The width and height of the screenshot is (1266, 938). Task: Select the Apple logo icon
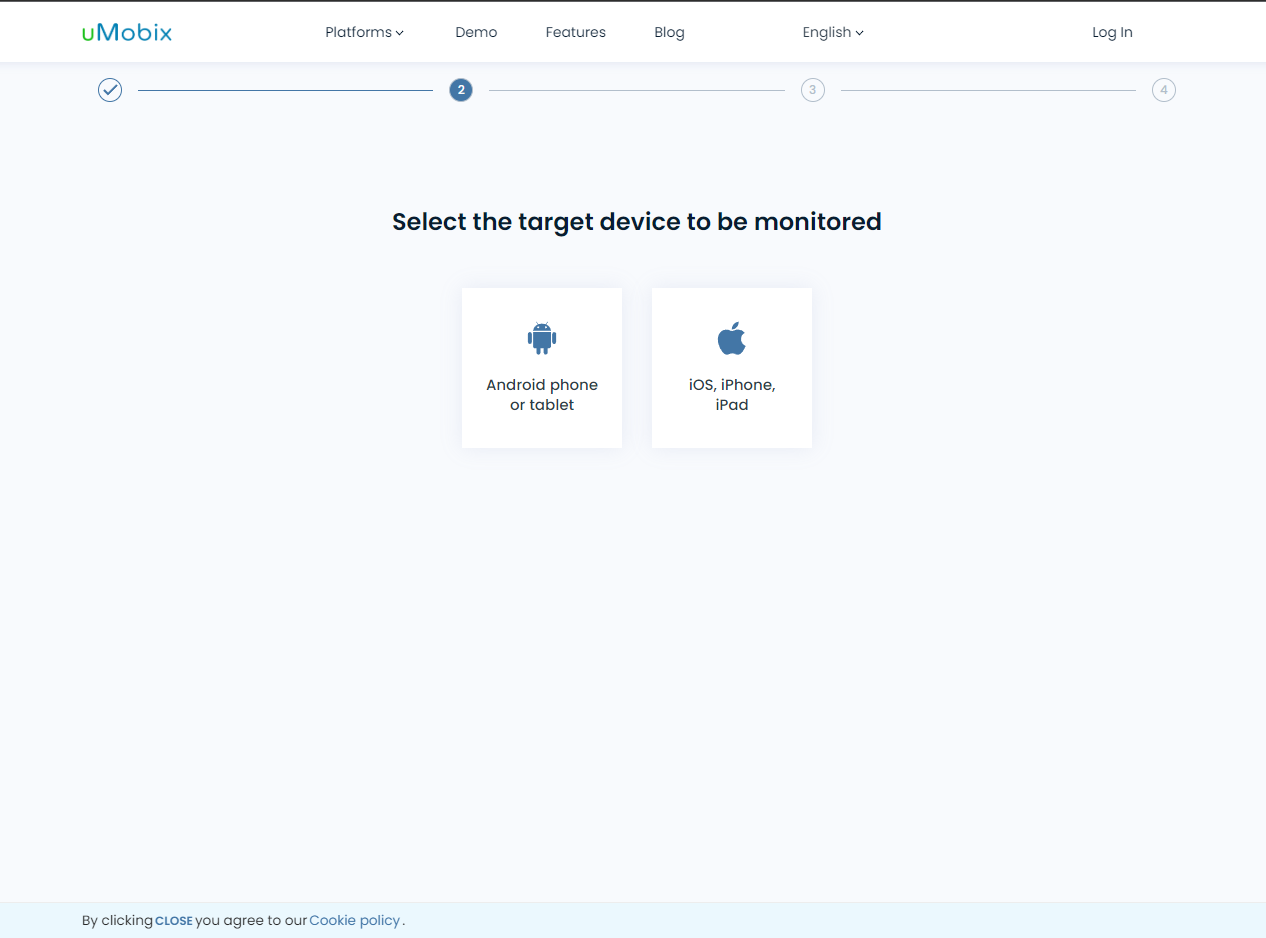tap(732, 338)
